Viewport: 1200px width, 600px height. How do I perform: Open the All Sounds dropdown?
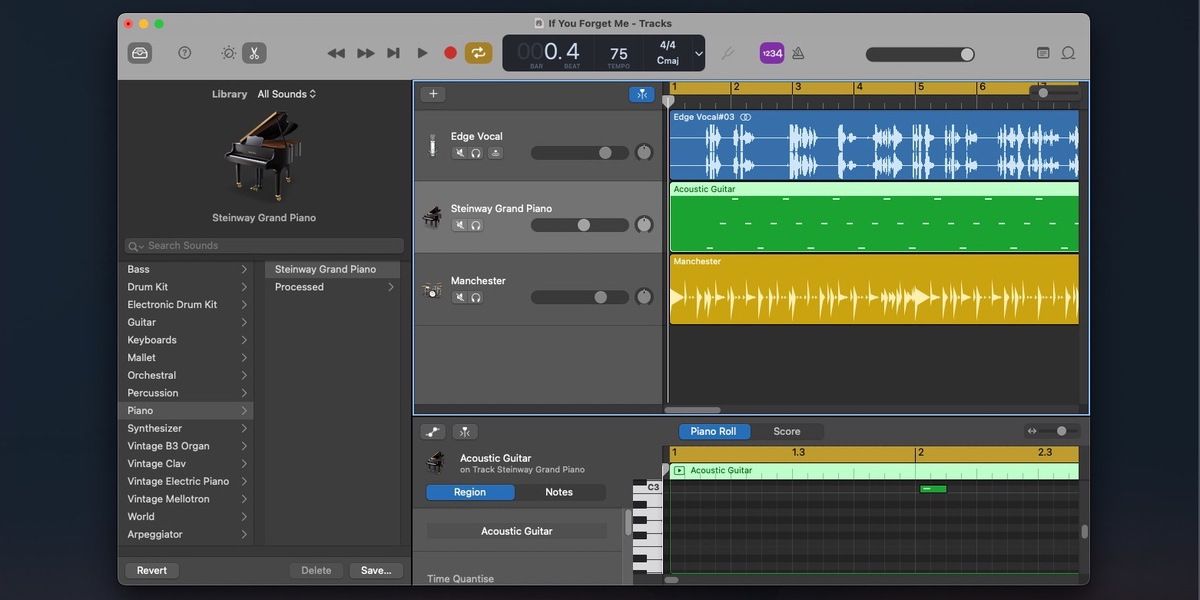coord(286,94)
